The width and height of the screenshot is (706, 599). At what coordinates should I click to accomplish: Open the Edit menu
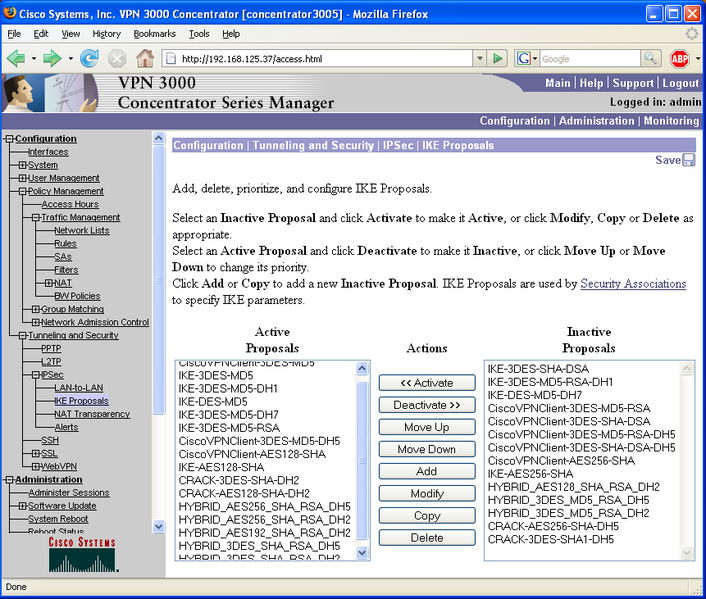[41, 34]
